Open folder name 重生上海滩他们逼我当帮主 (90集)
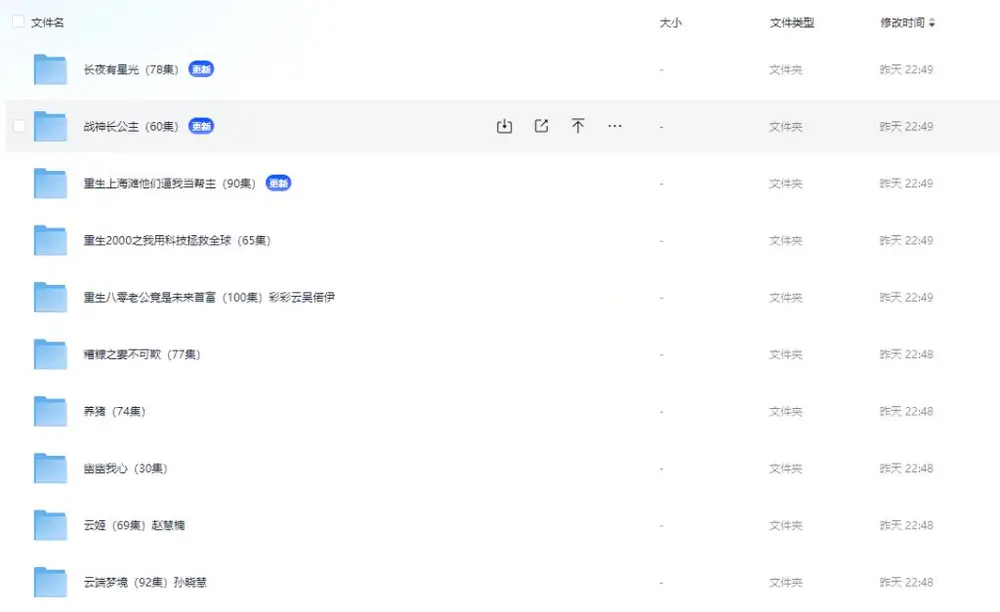This screenshot has height=612, width=1000. [170, 184]
